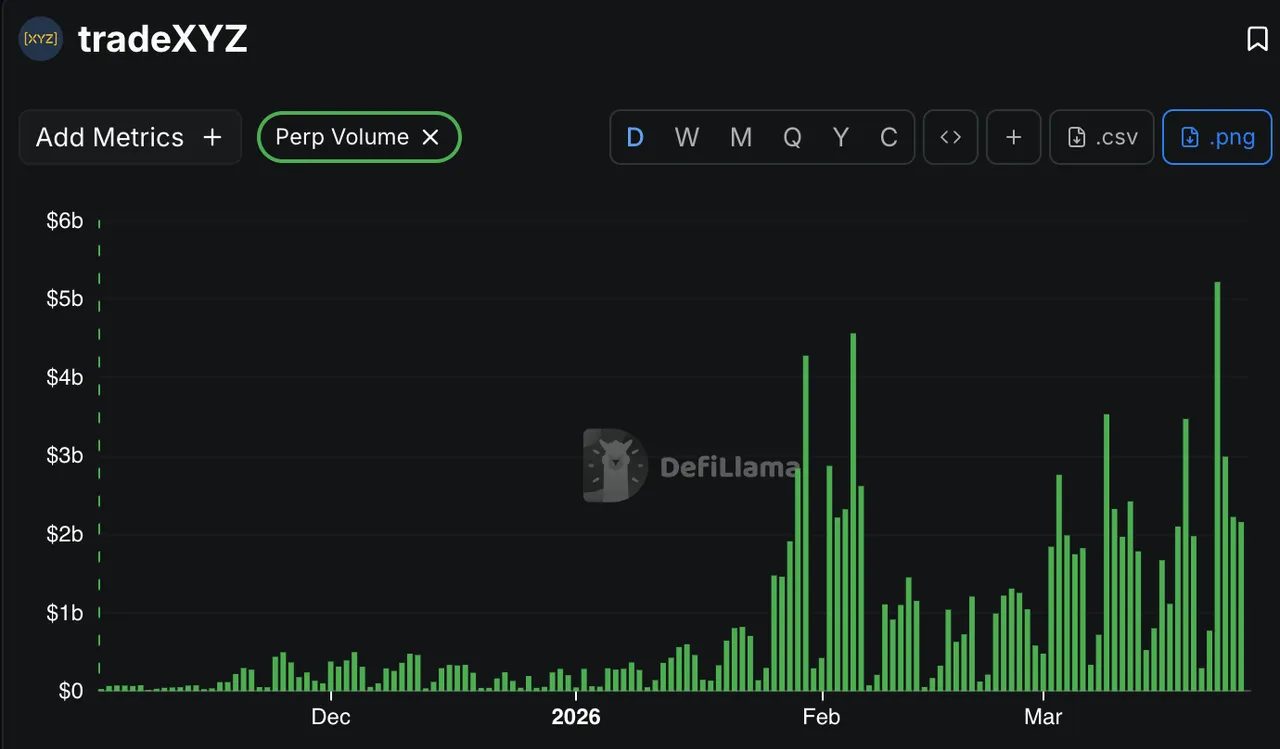
Task: Switch chart to daily (D) interval
Action: (635, 137)
